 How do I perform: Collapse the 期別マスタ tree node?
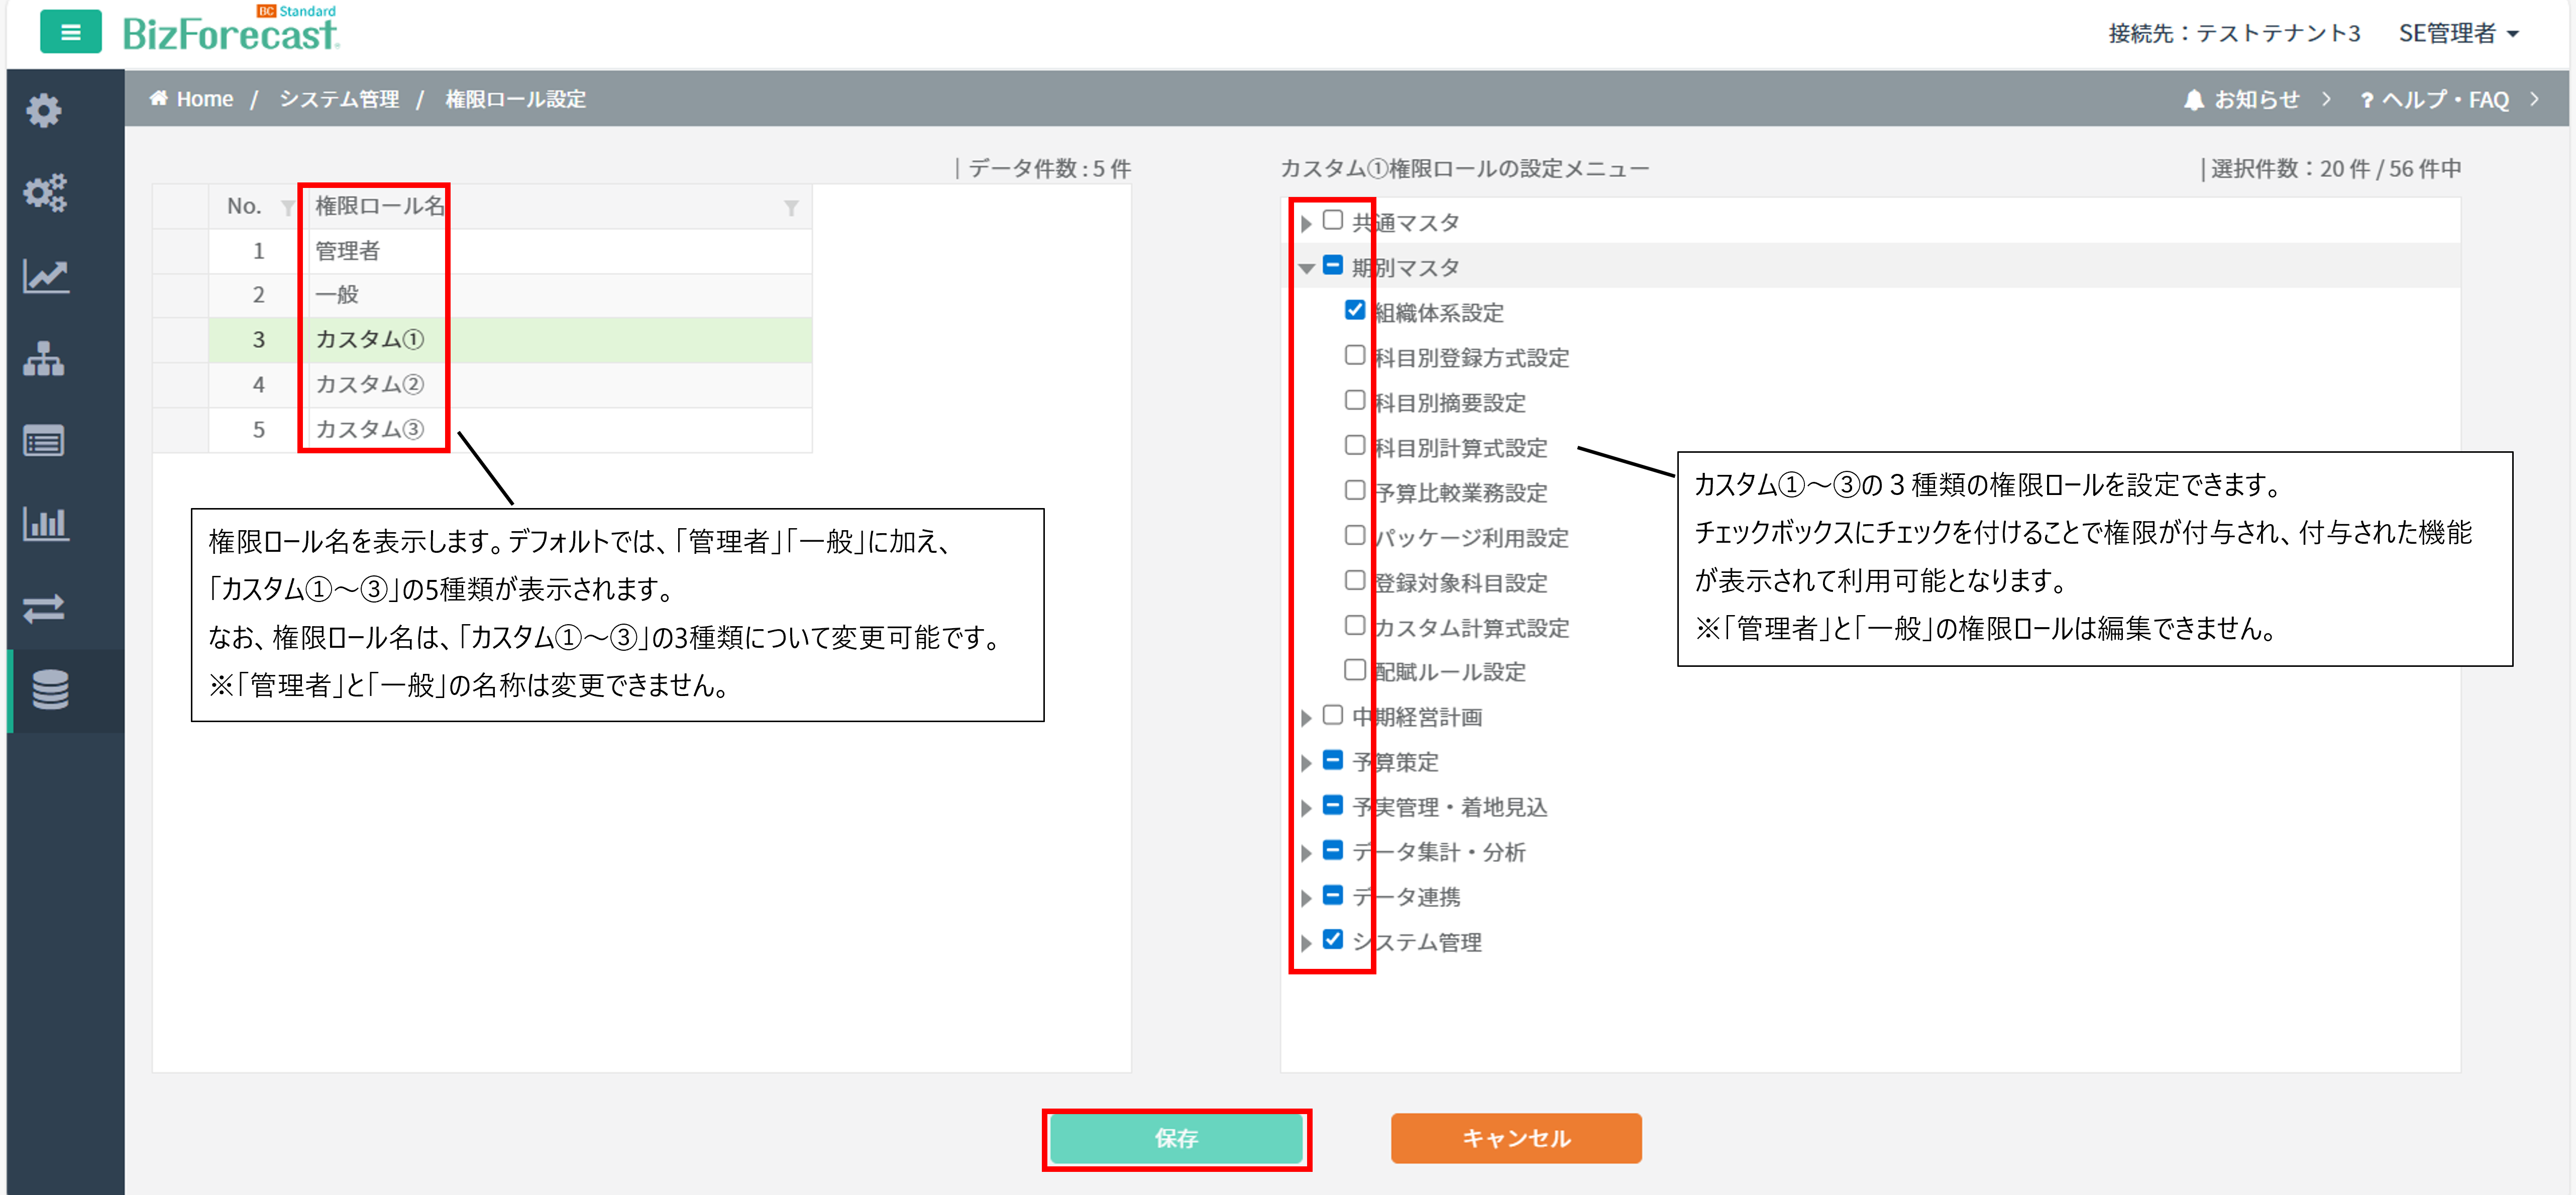click(x=1306, y=268)
